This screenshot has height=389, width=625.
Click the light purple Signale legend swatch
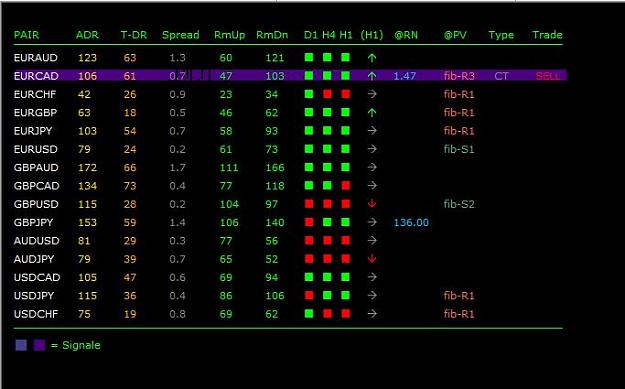(21, 345)
